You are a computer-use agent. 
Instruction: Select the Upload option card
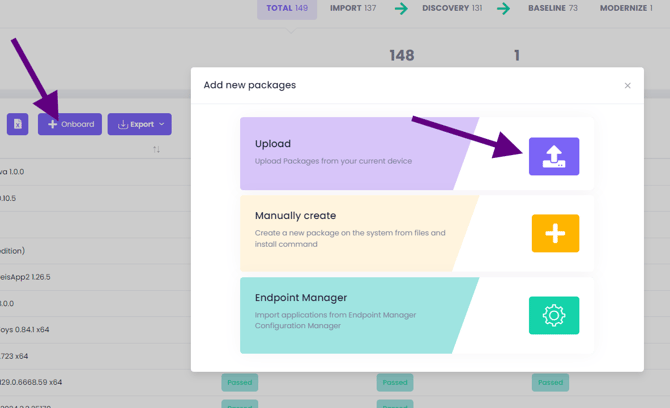(x=350, y=153)
